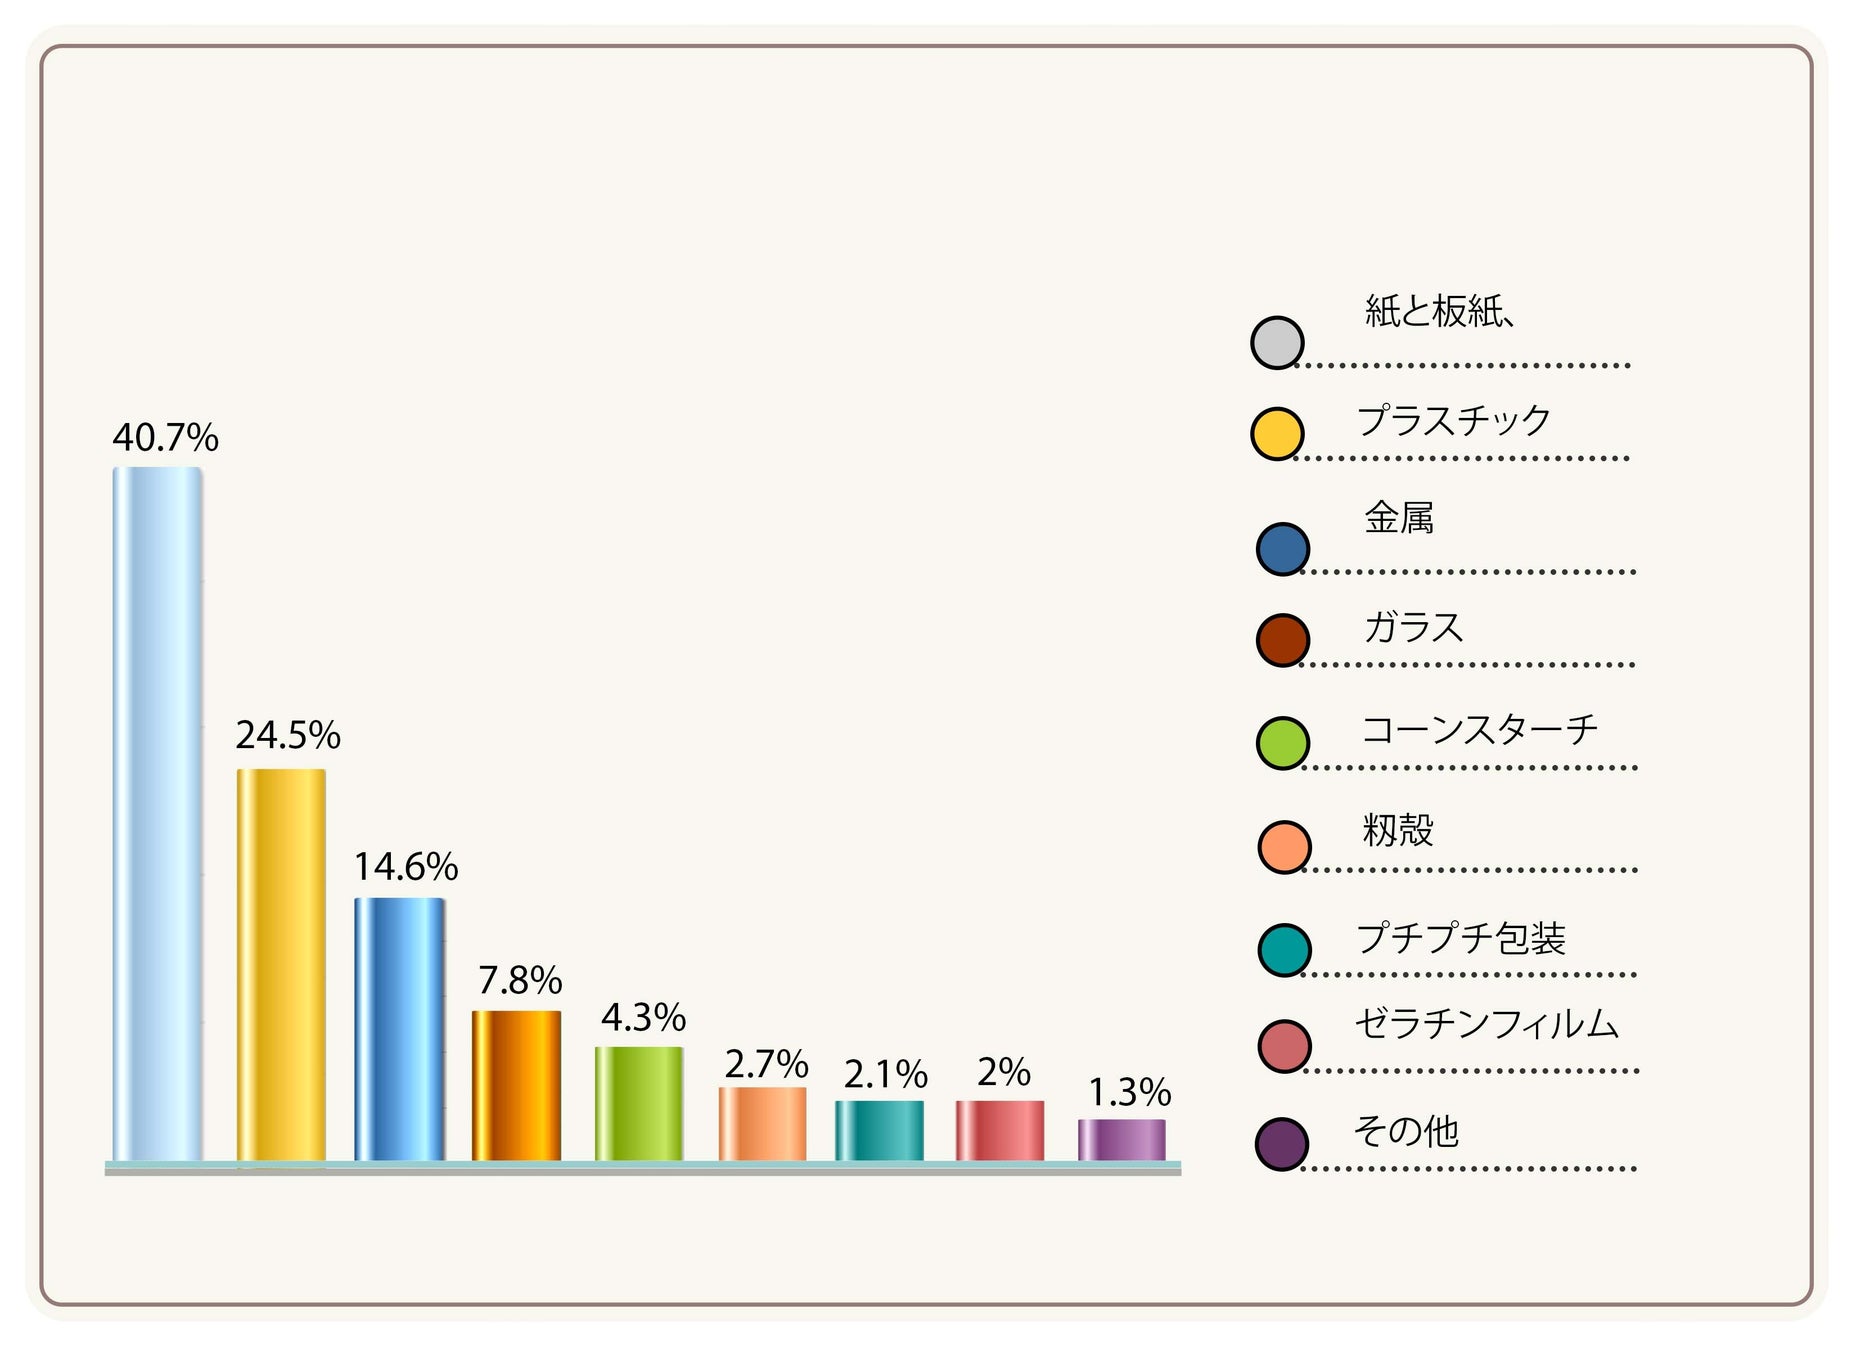Click the teal プチプチ包装 legend circle
Viewport: 1856px width, 1350px height.
tap(1284, 950)
